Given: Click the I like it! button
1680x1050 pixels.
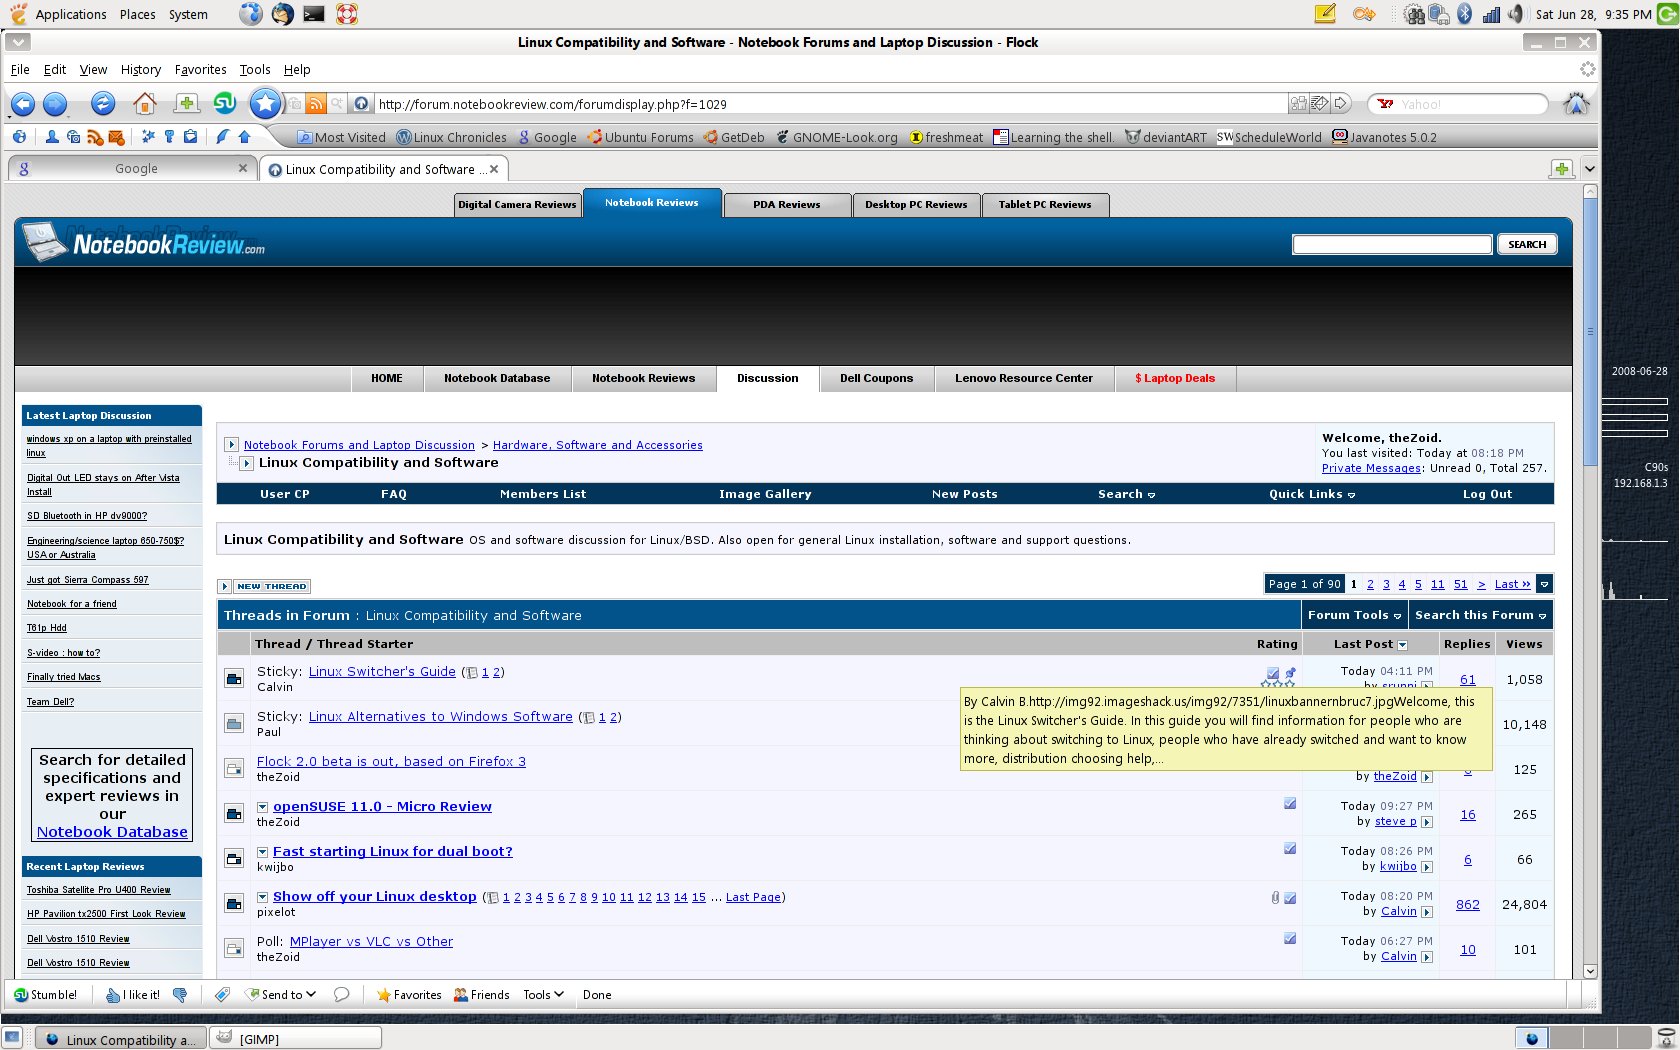Looking at the screenshot, I should coord(133,995).
